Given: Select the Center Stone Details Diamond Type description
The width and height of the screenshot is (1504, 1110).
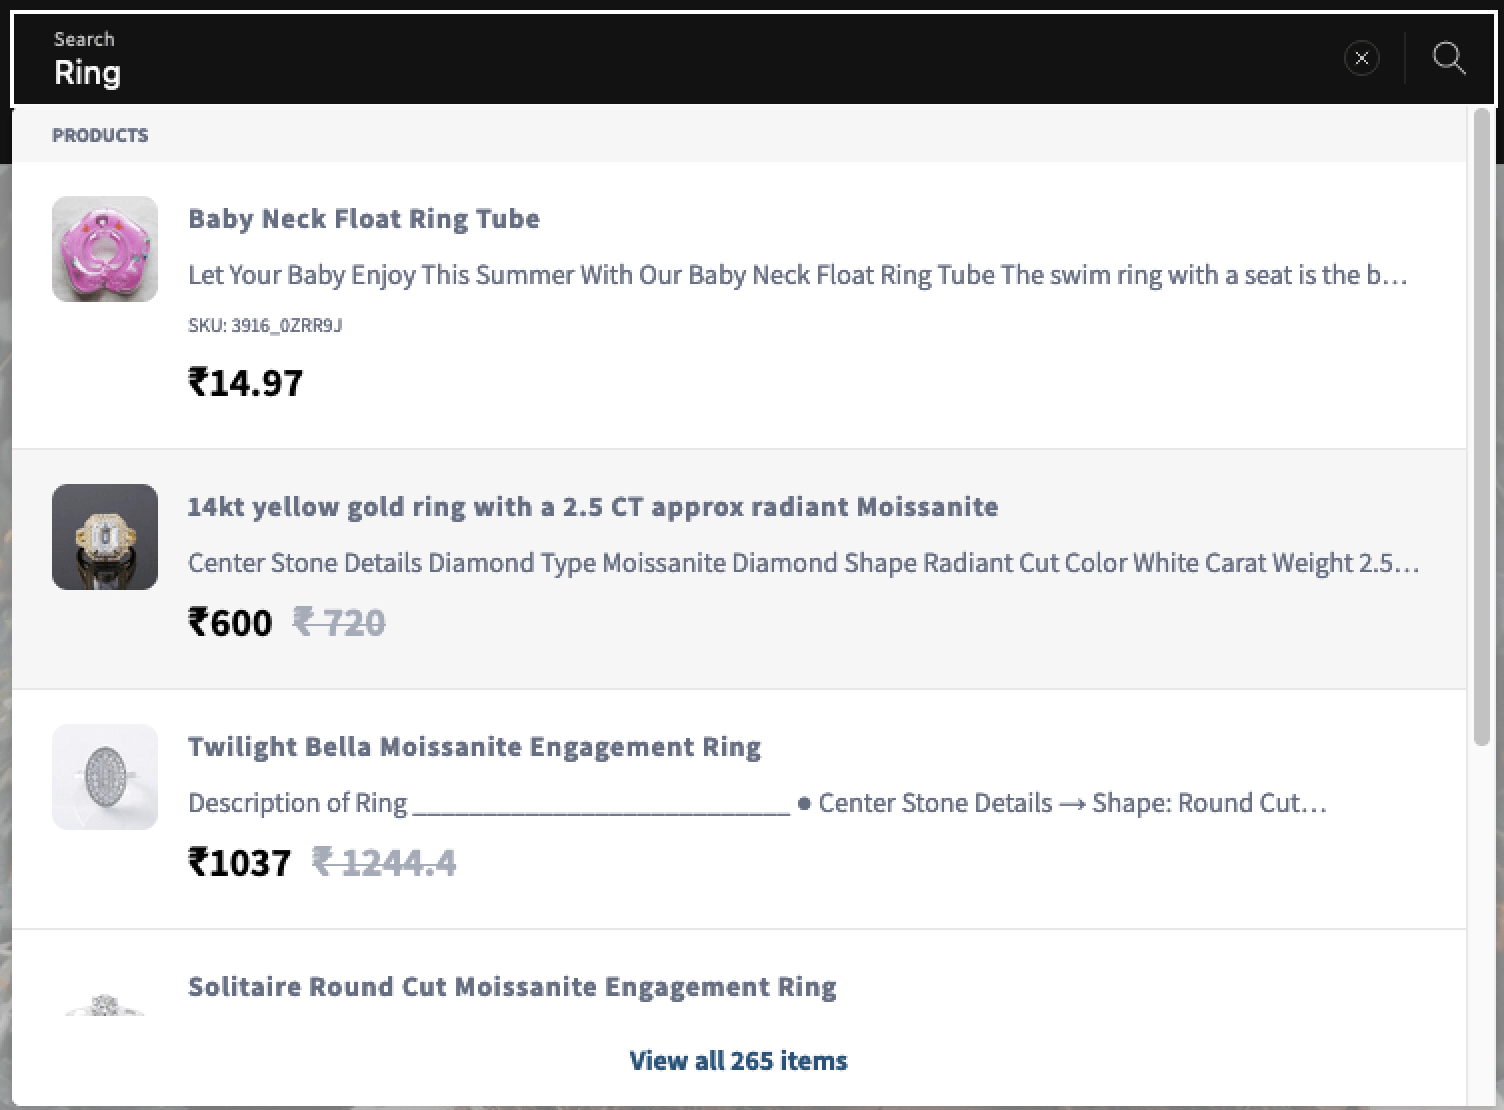Looking at the screenshot, I should 804,563.
